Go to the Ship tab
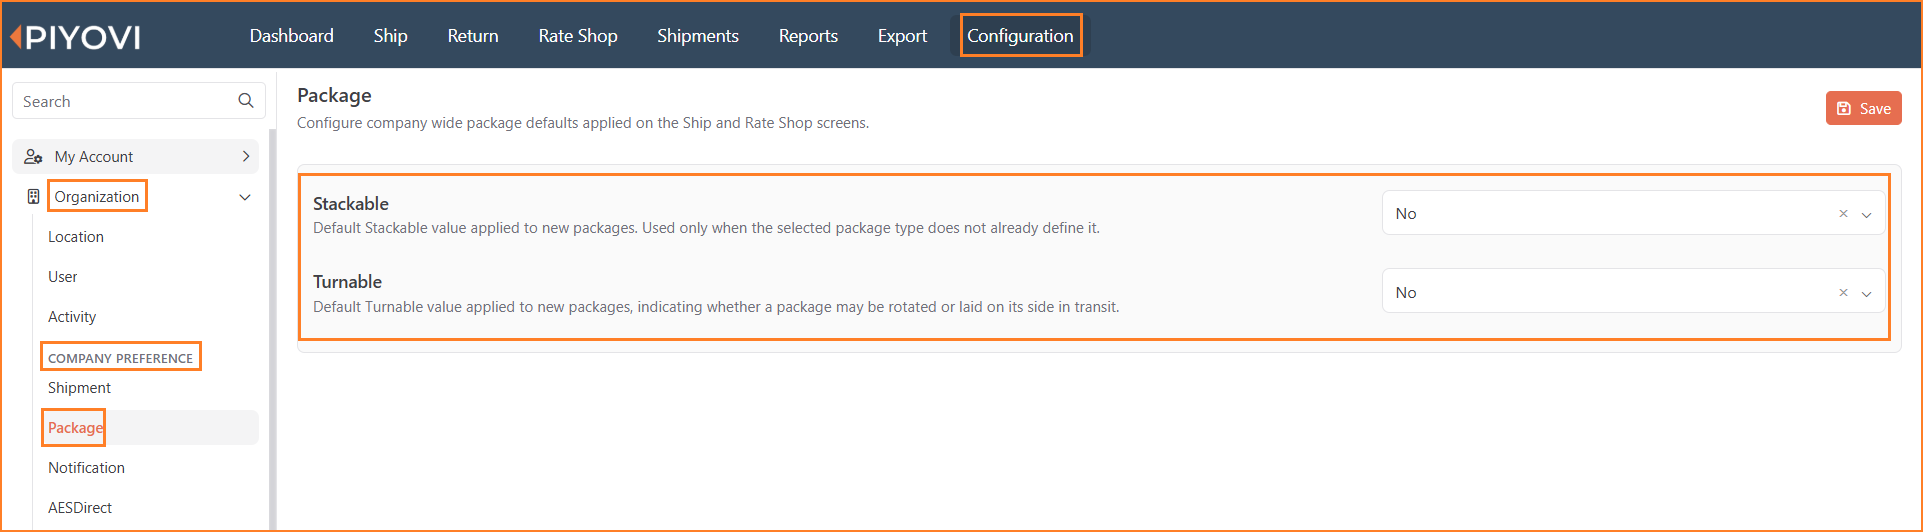The width and height of the screenshot is (1923, 532). (x=390, y=36)
